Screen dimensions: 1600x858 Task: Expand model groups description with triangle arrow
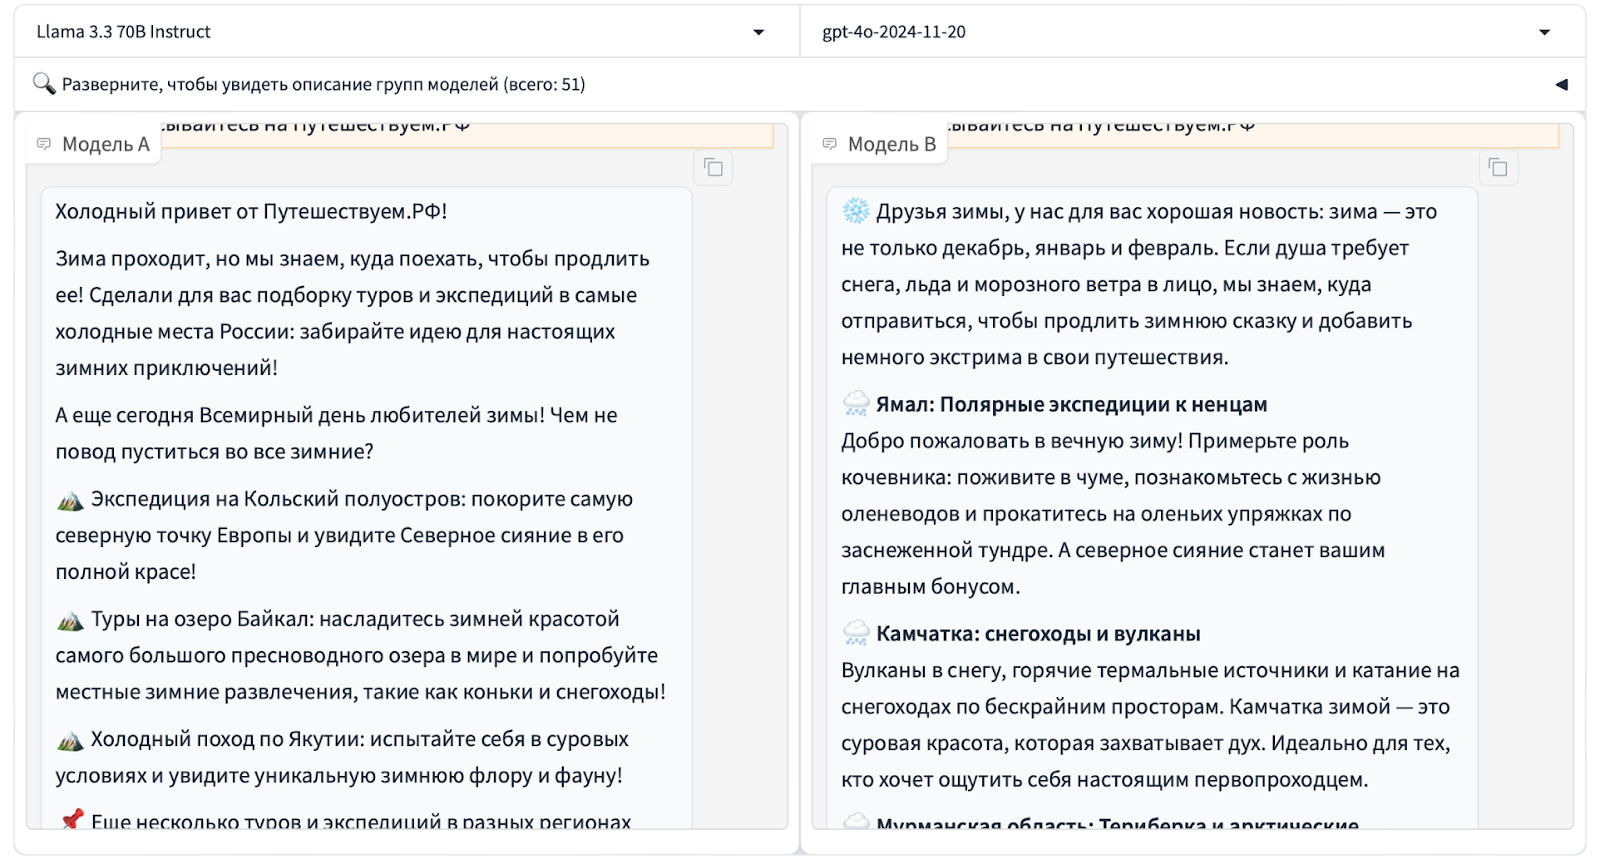[x=1561, y=85]
